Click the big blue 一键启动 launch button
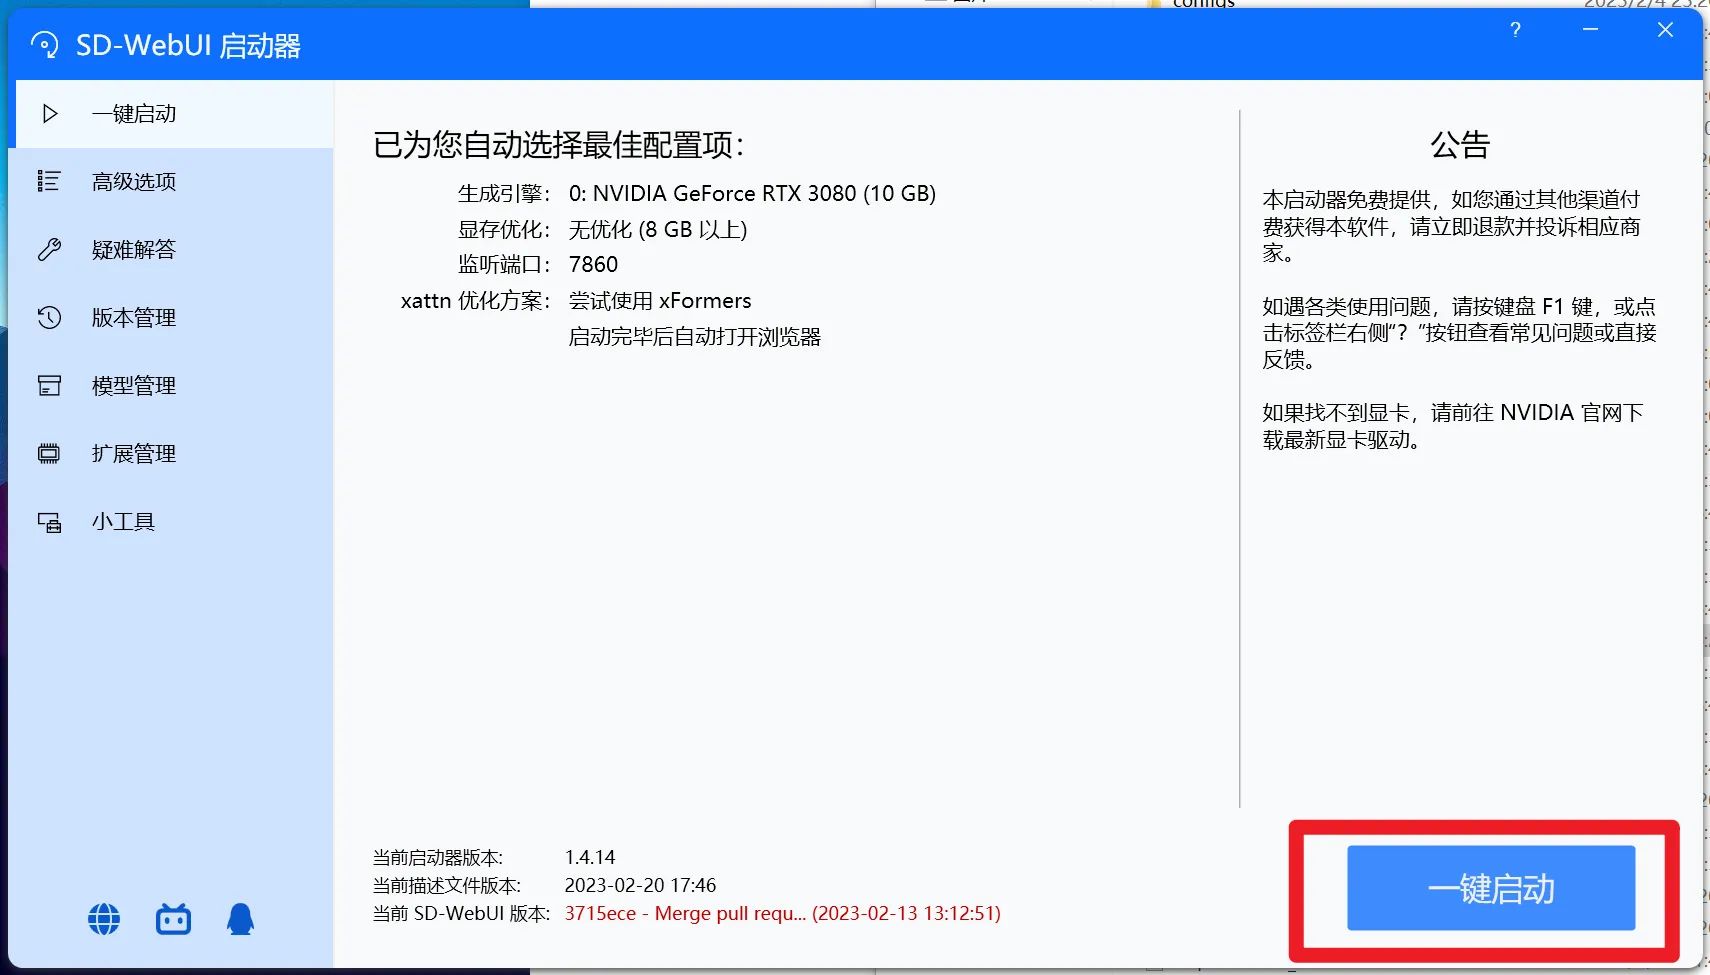1710x975 pixels. (1491, 888)
